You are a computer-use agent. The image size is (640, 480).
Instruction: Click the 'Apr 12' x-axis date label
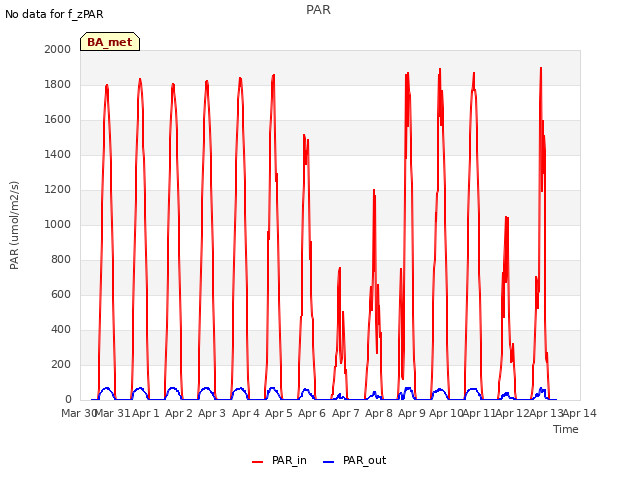pos(513,413)
